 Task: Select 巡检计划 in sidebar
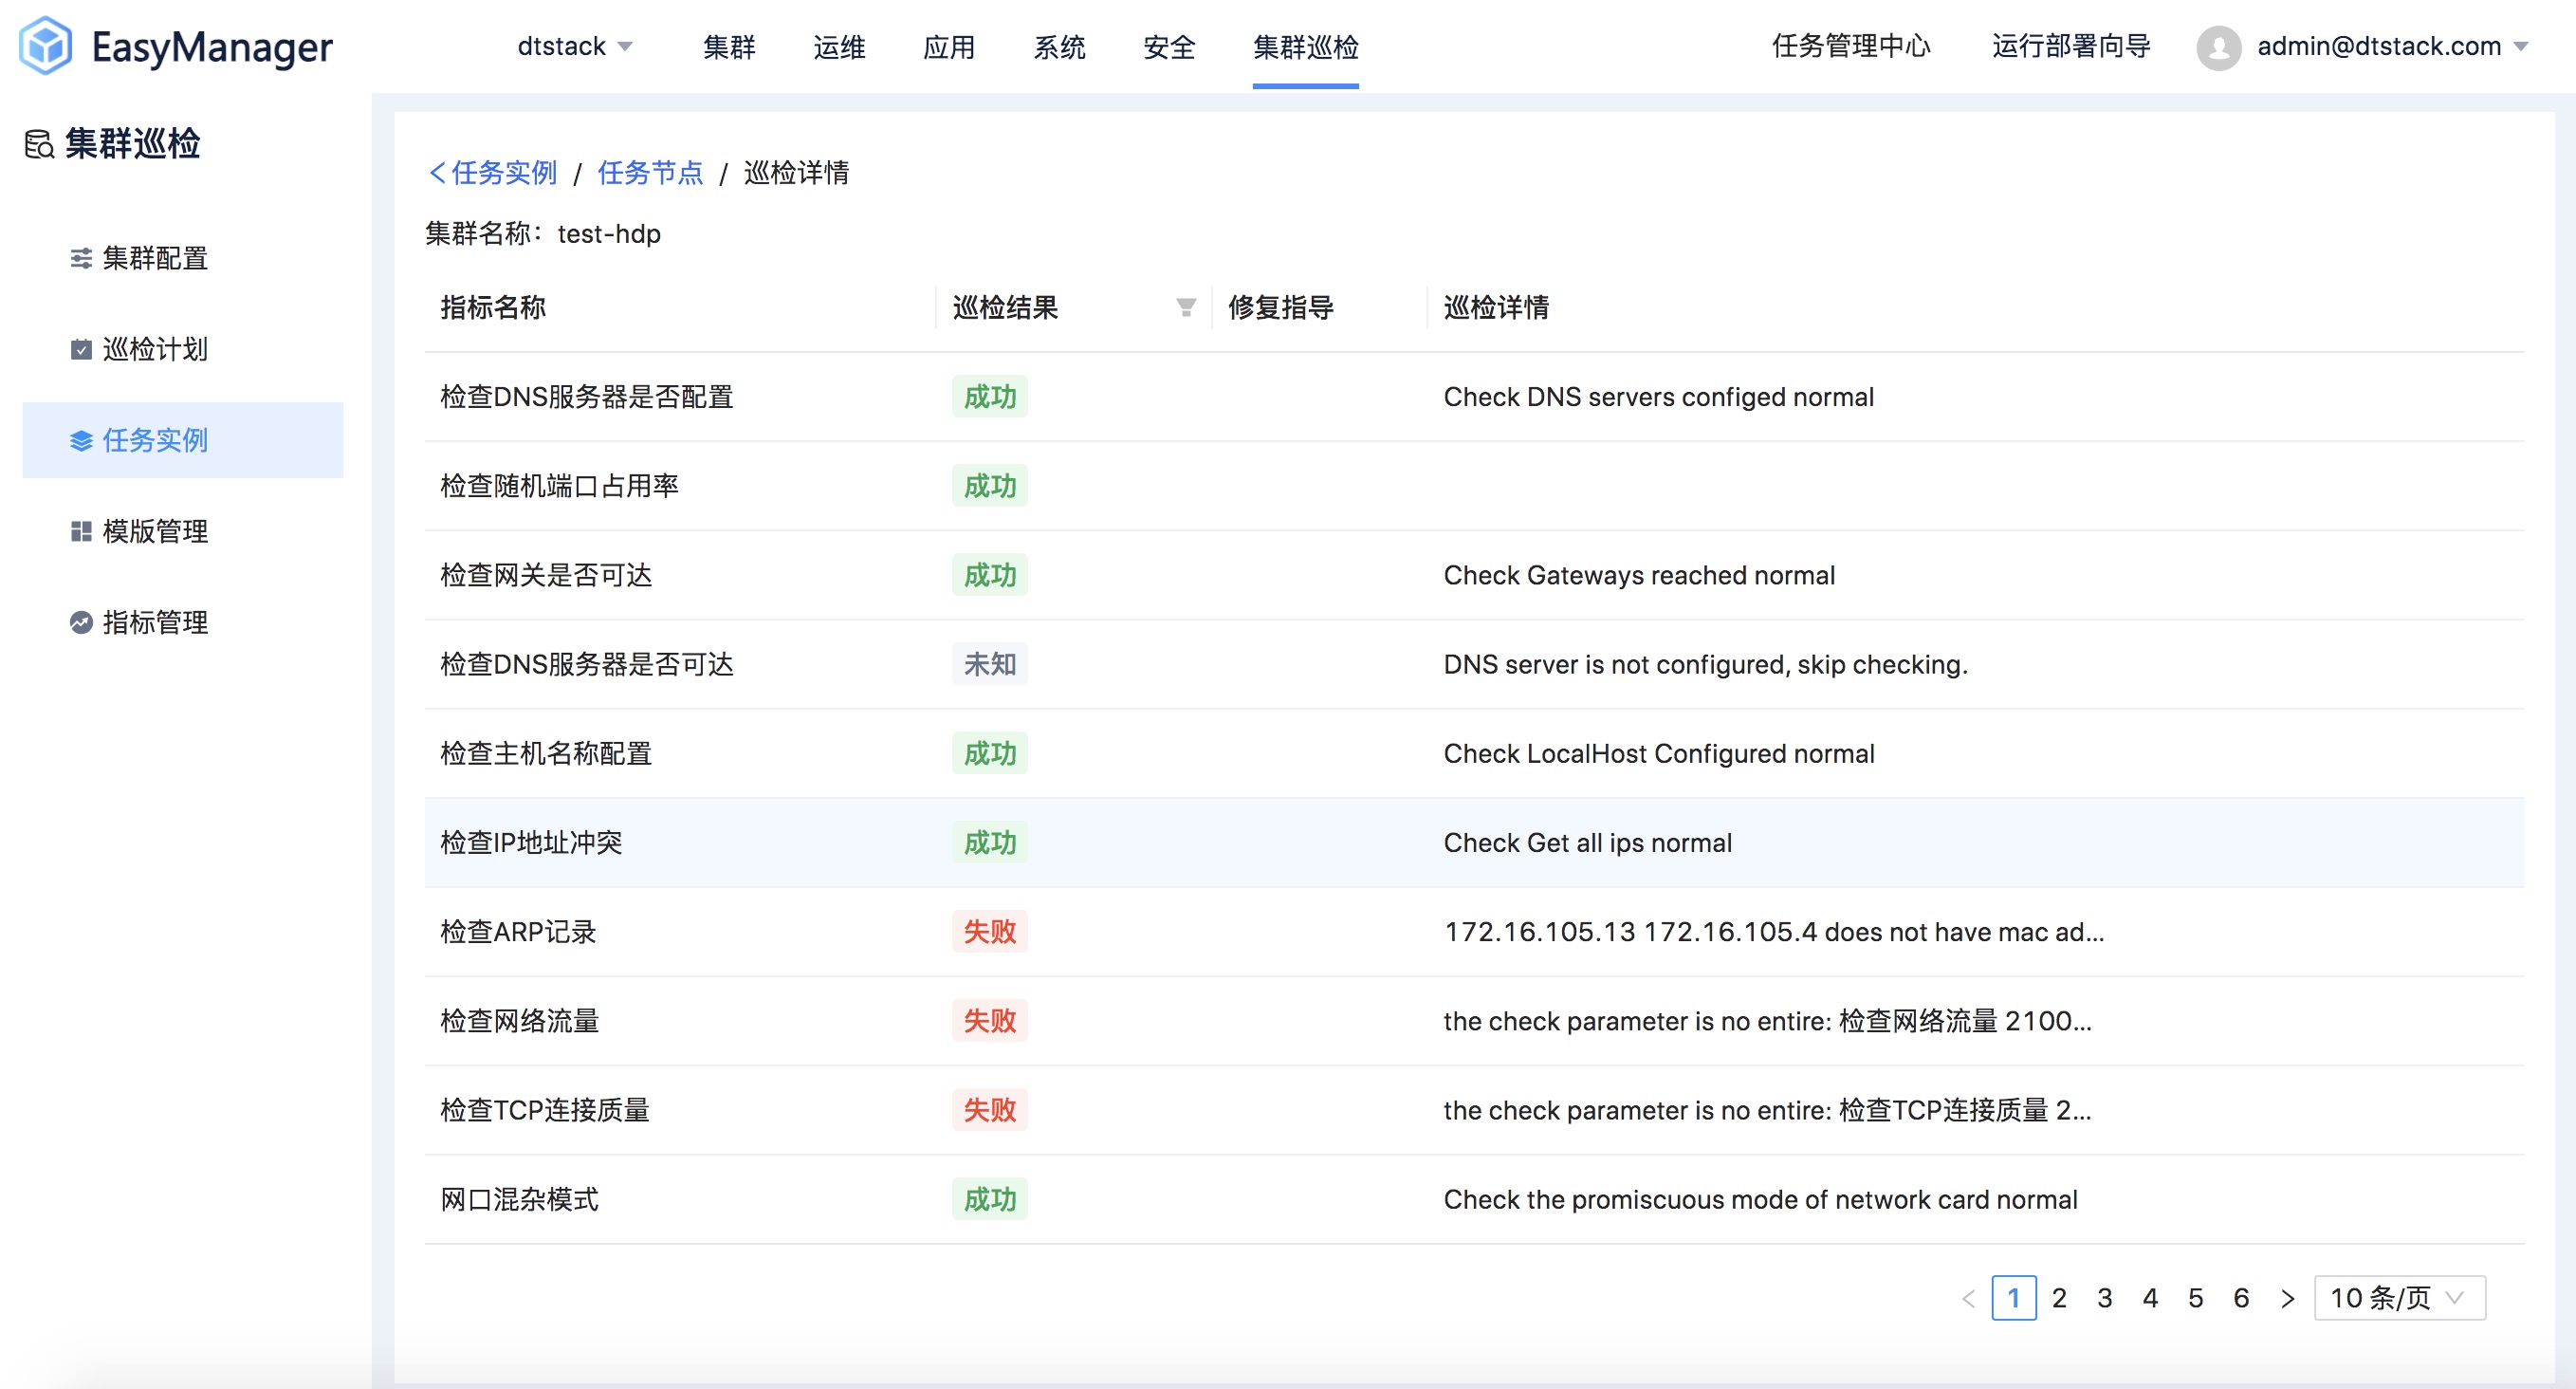[x=183, y=350]
